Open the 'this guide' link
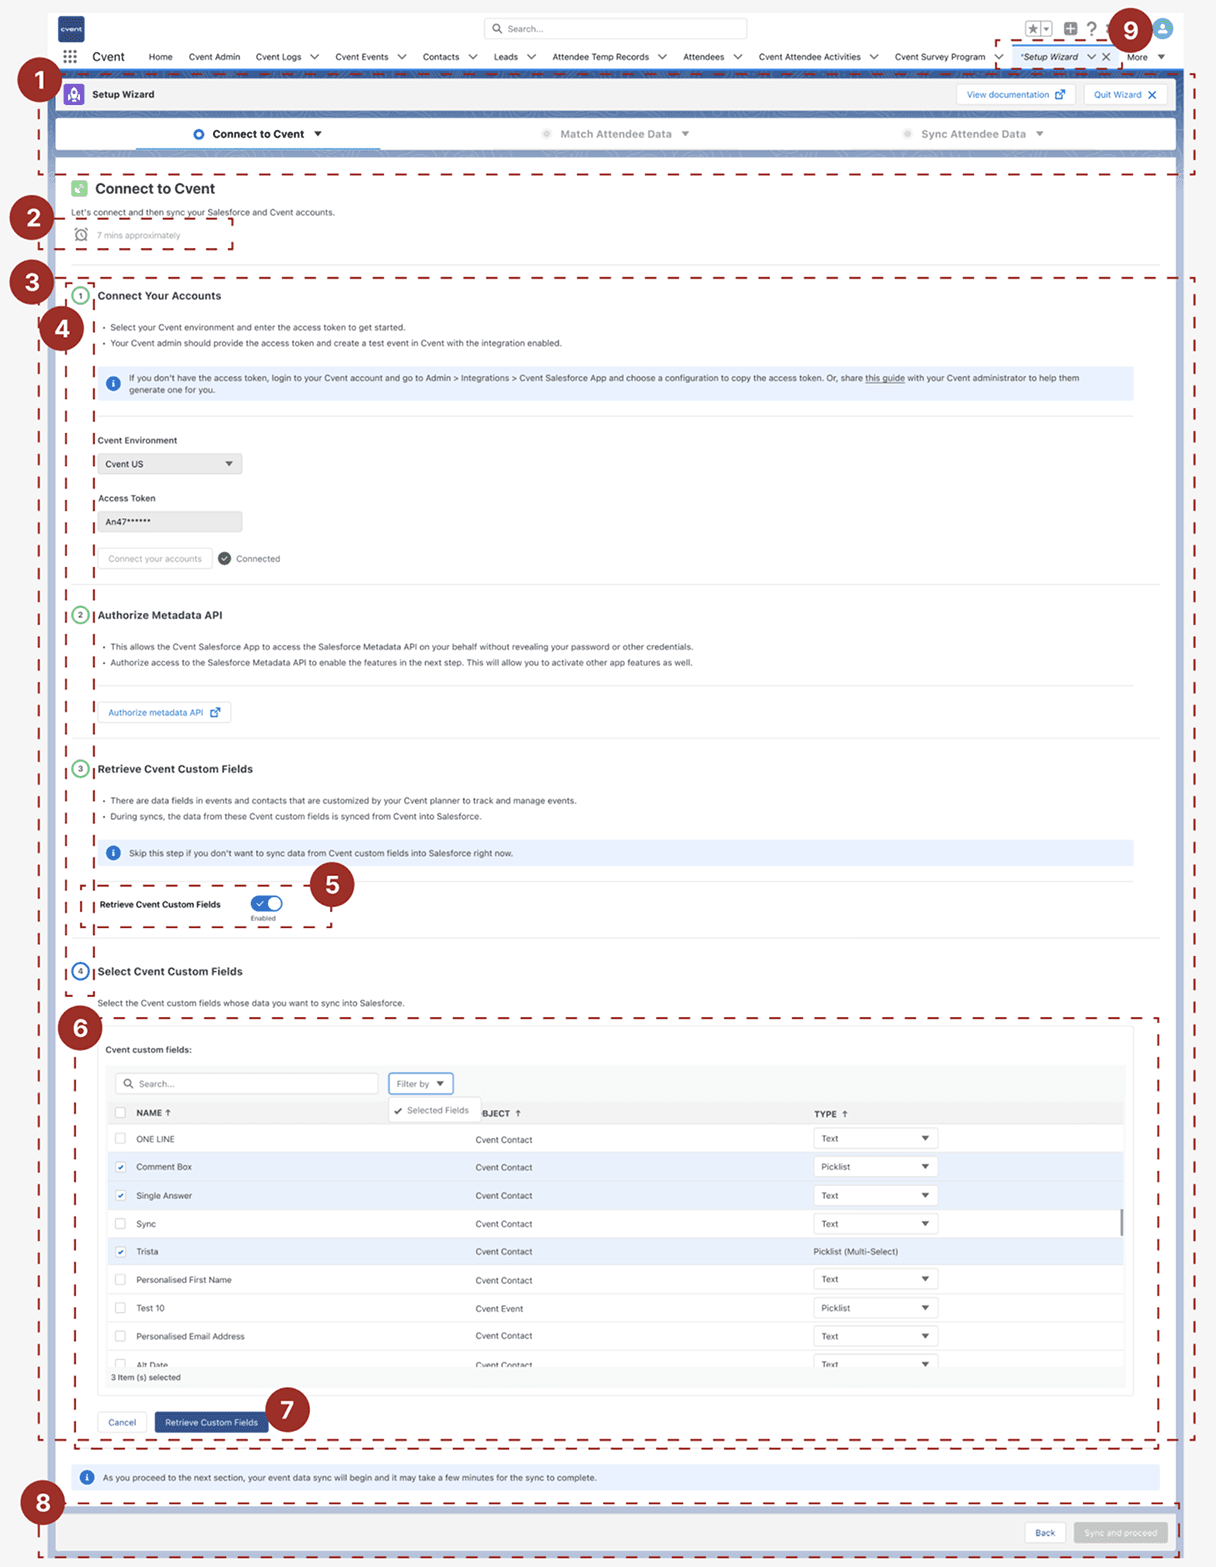 (x=885, y=378)
